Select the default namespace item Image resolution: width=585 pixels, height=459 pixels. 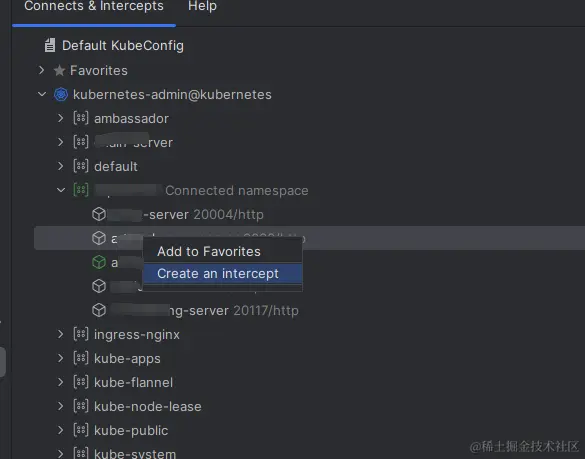[x=116, y=166]
